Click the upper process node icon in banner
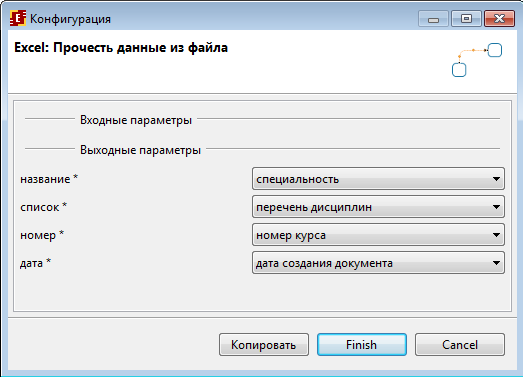This screenshot has height=377, width=523. pos(495,50)
